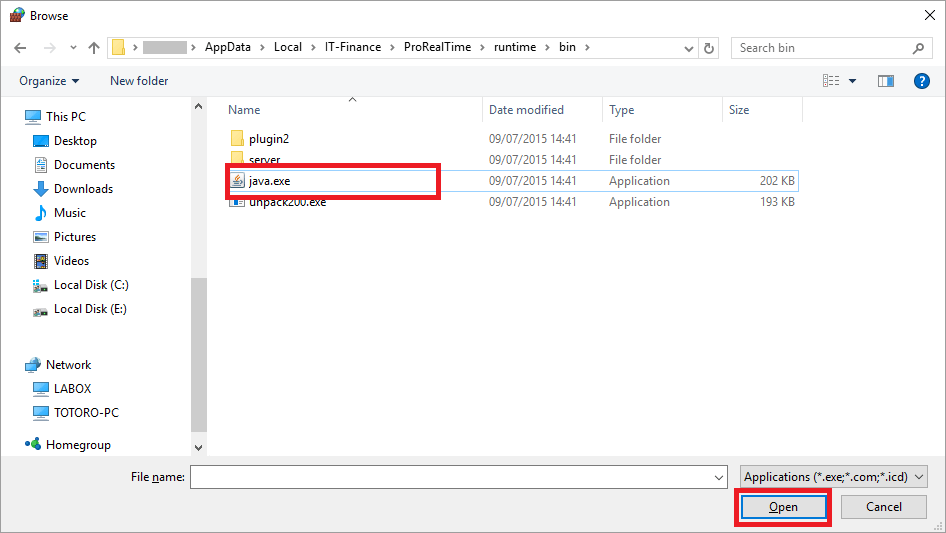Select Local Disk (C:)
The height and width of the screenshot is (533, 946).
pos(90,285)
